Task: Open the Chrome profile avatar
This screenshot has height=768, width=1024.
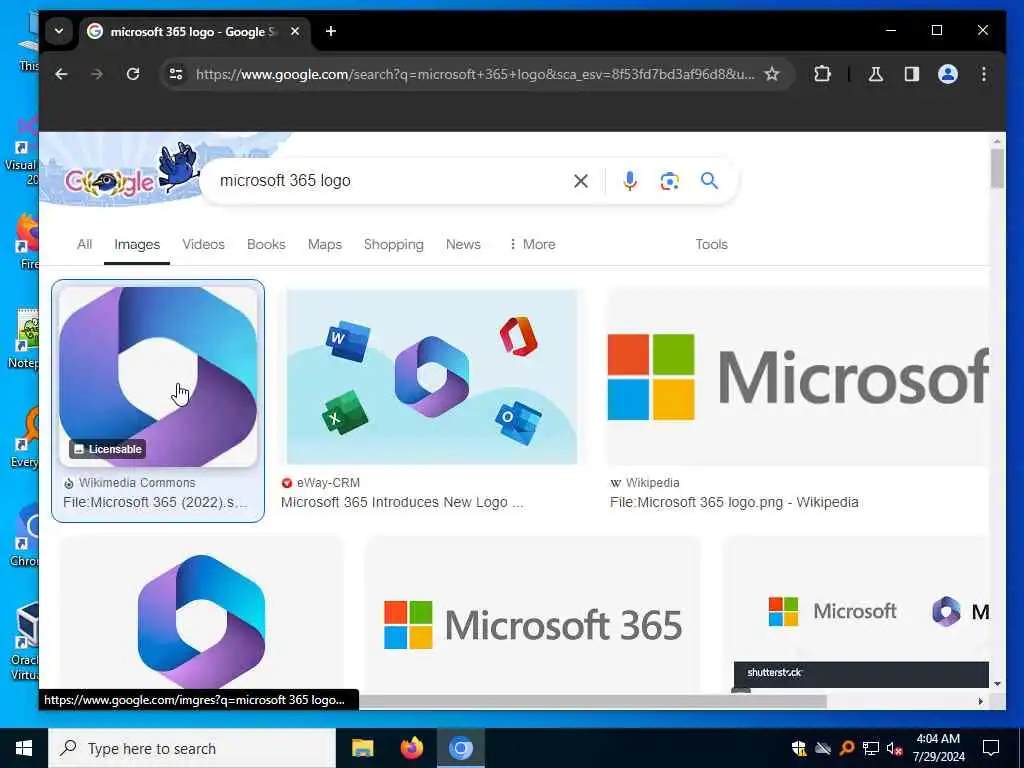Action: click(x=948, y=74)
